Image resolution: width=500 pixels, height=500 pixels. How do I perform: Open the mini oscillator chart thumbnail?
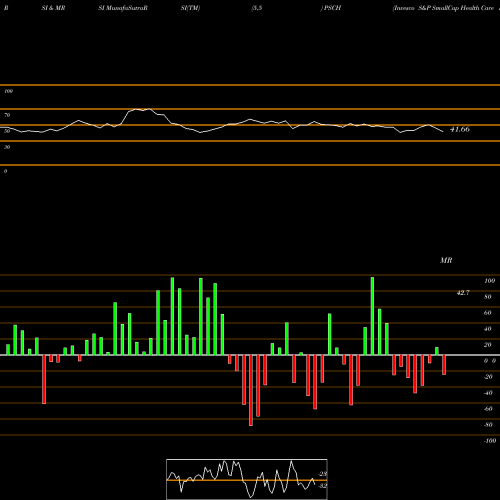point(247,479)
